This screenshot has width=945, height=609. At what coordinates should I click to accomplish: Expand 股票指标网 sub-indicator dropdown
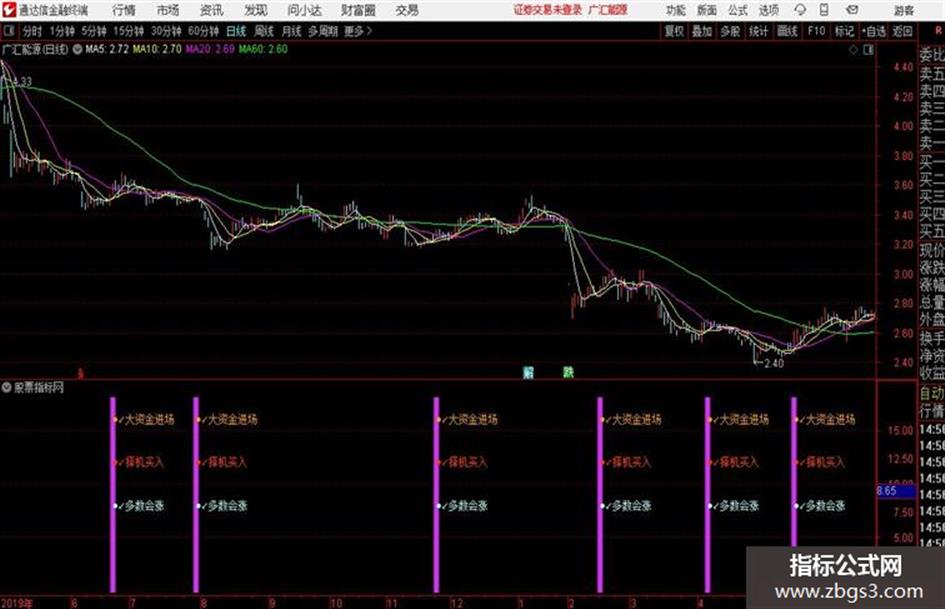6,388
